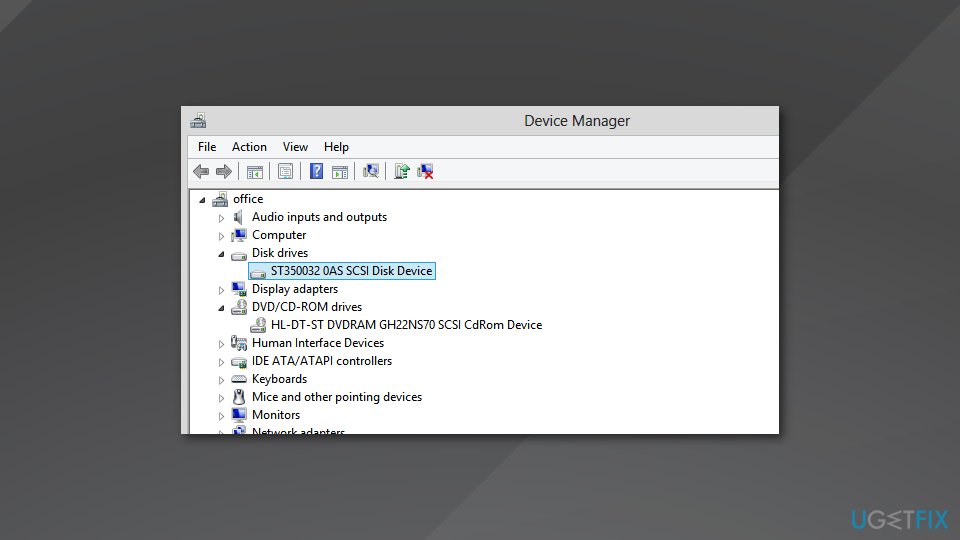Click the Forward arrow toolbar button

click(223, 171)
